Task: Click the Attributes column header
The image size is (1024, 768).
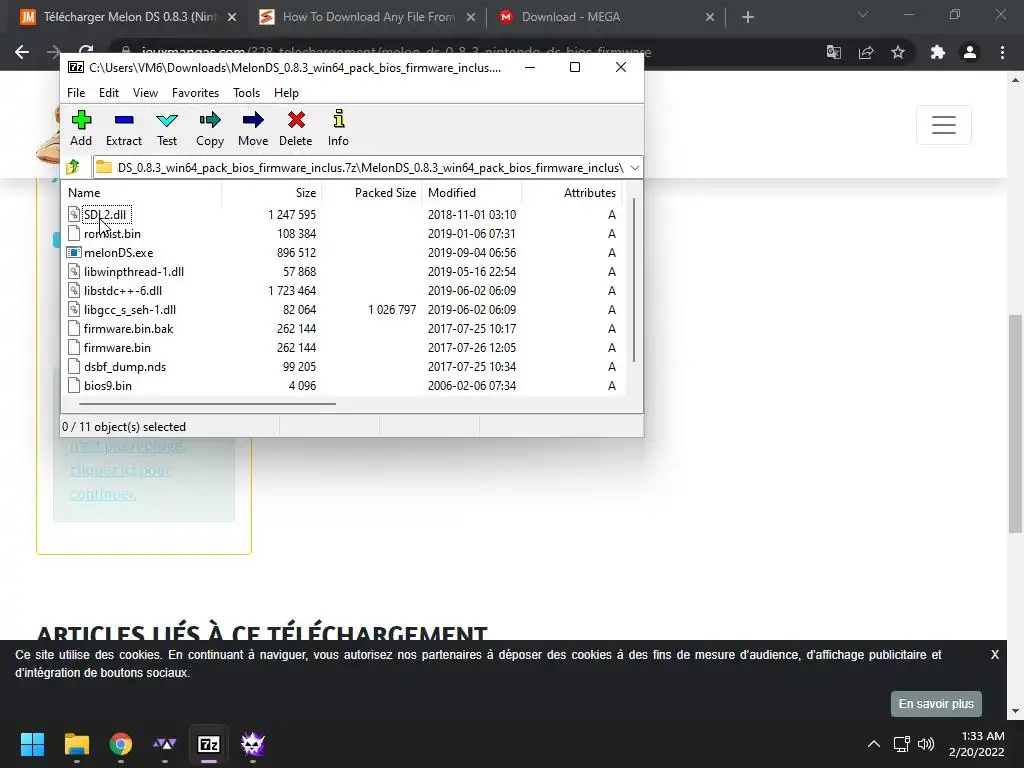Action: point(571,193)
